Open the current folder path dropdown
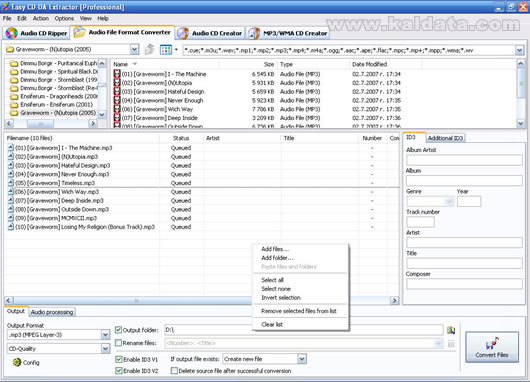This screenshot has height=382, width=530. pyautogui.click(x=134, y=50)
